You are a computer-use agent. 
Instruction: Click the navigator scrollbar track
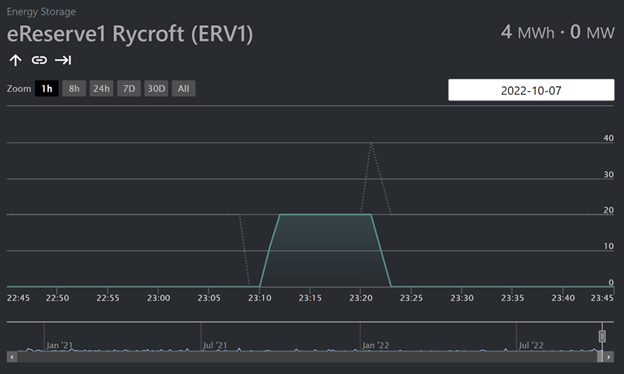tap(306, 357)
